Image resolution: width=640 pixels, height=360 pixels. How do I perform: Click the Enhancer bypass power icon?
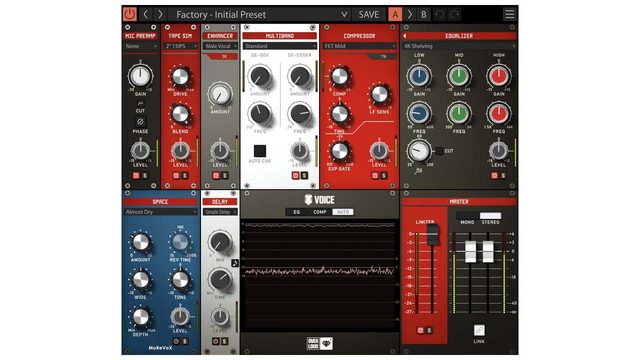point(216,176)
